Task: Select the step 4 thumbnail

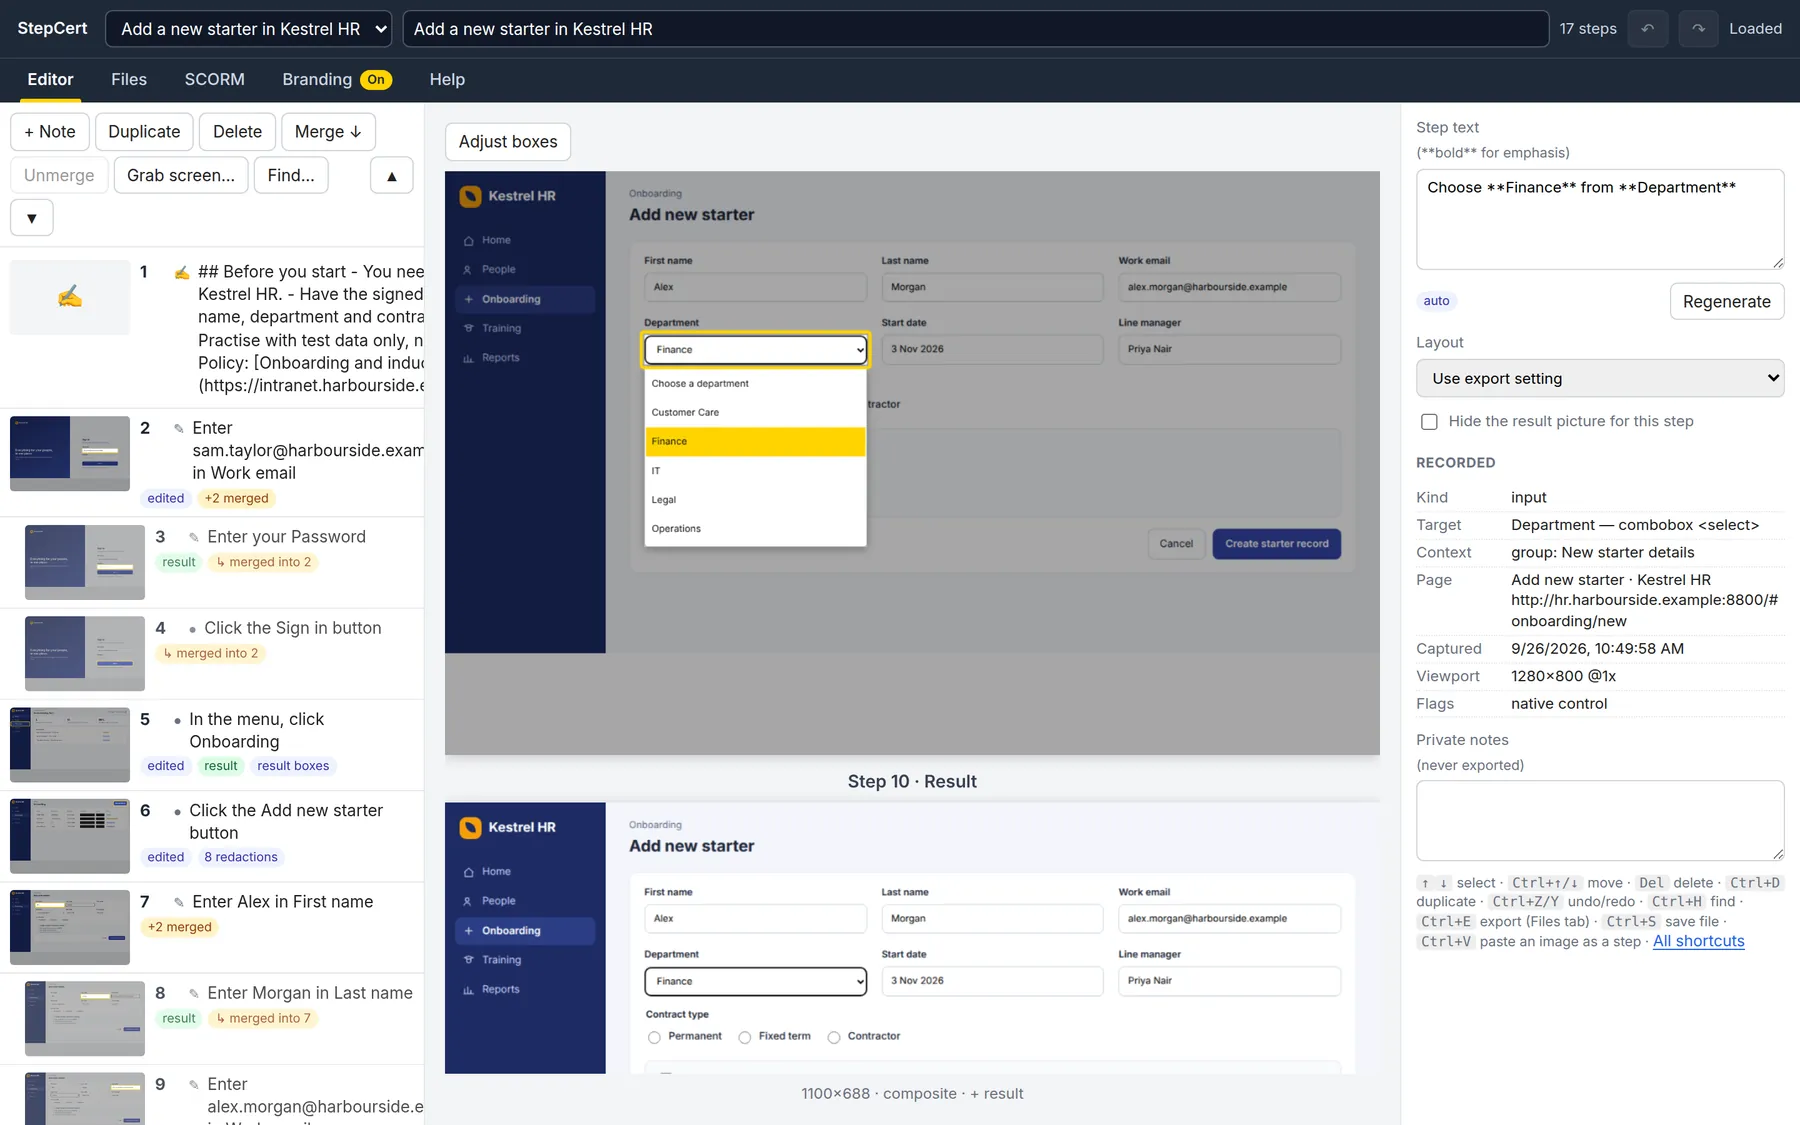Action: (85, 654)
